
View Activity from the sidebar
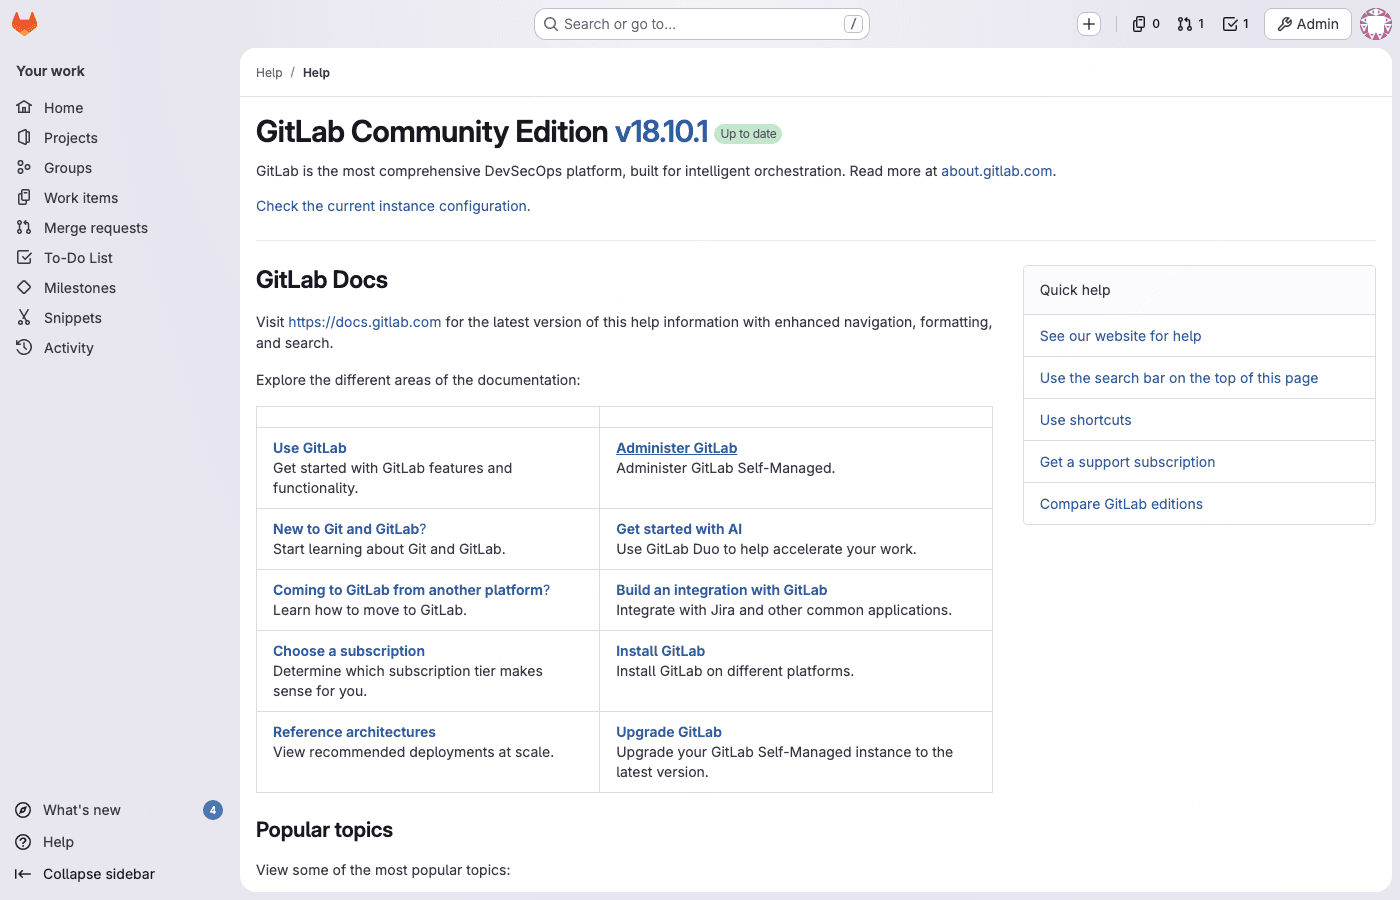tap(68, 347)
